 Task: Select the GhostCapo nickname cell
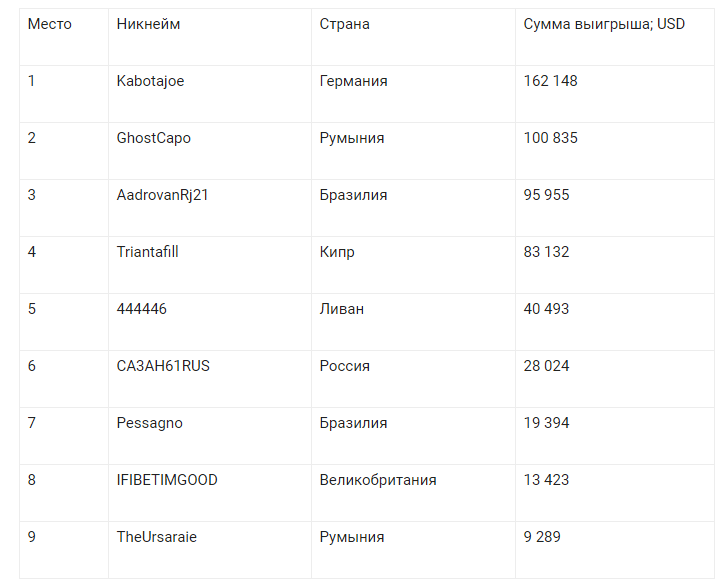pos(153,138)
